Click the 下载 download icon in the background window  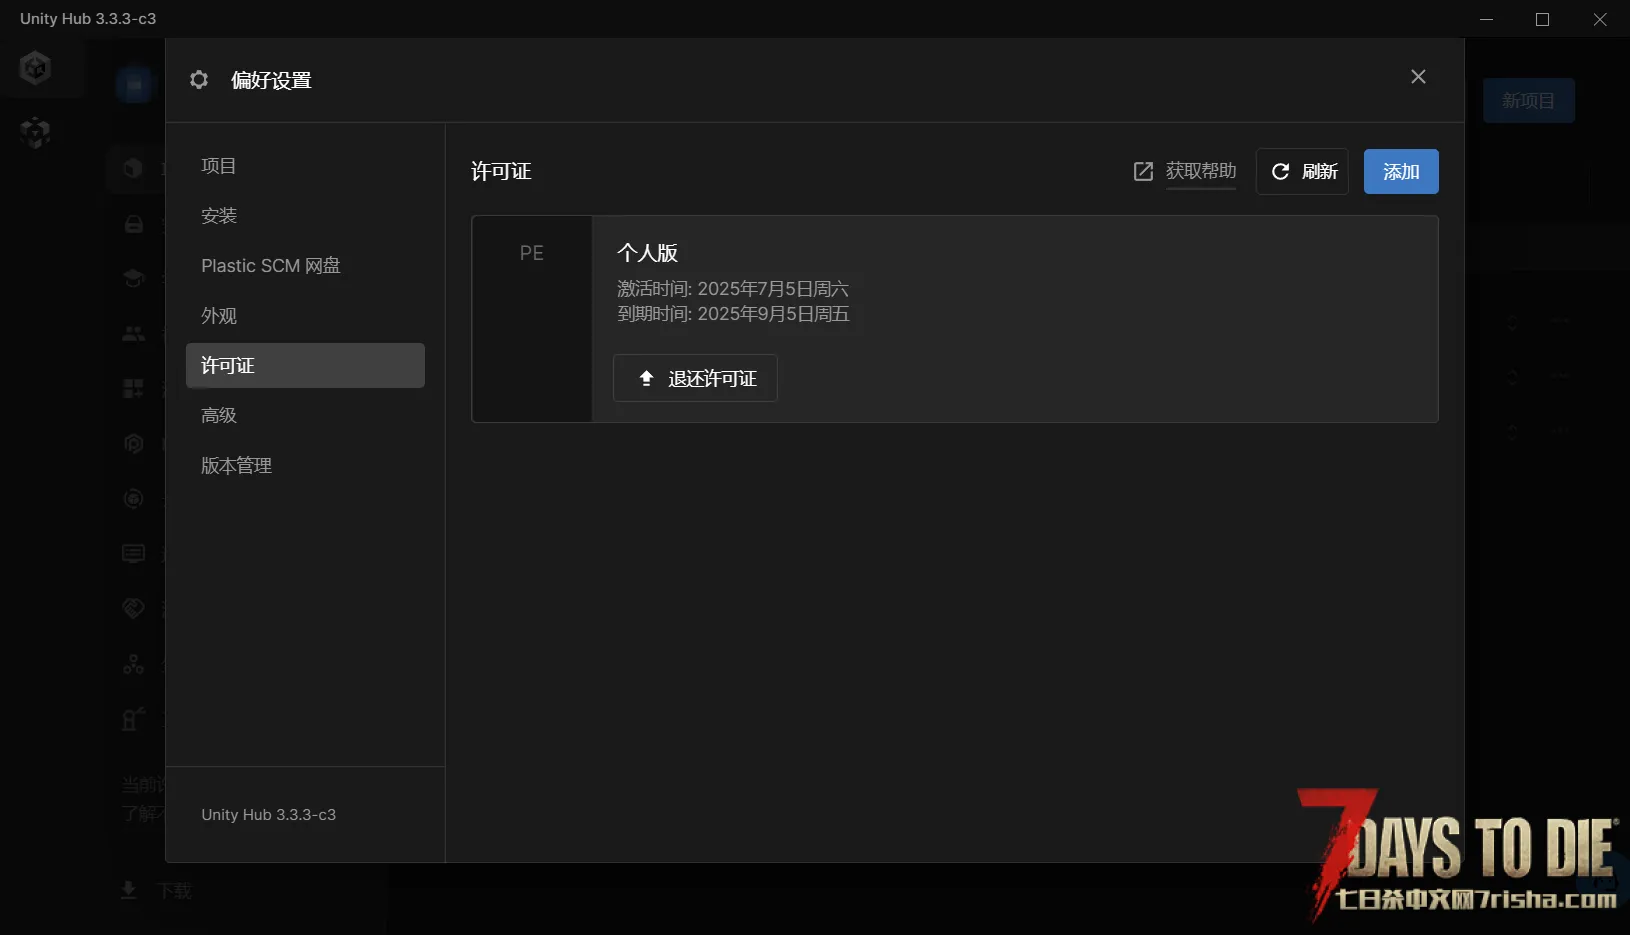(129, 890)
